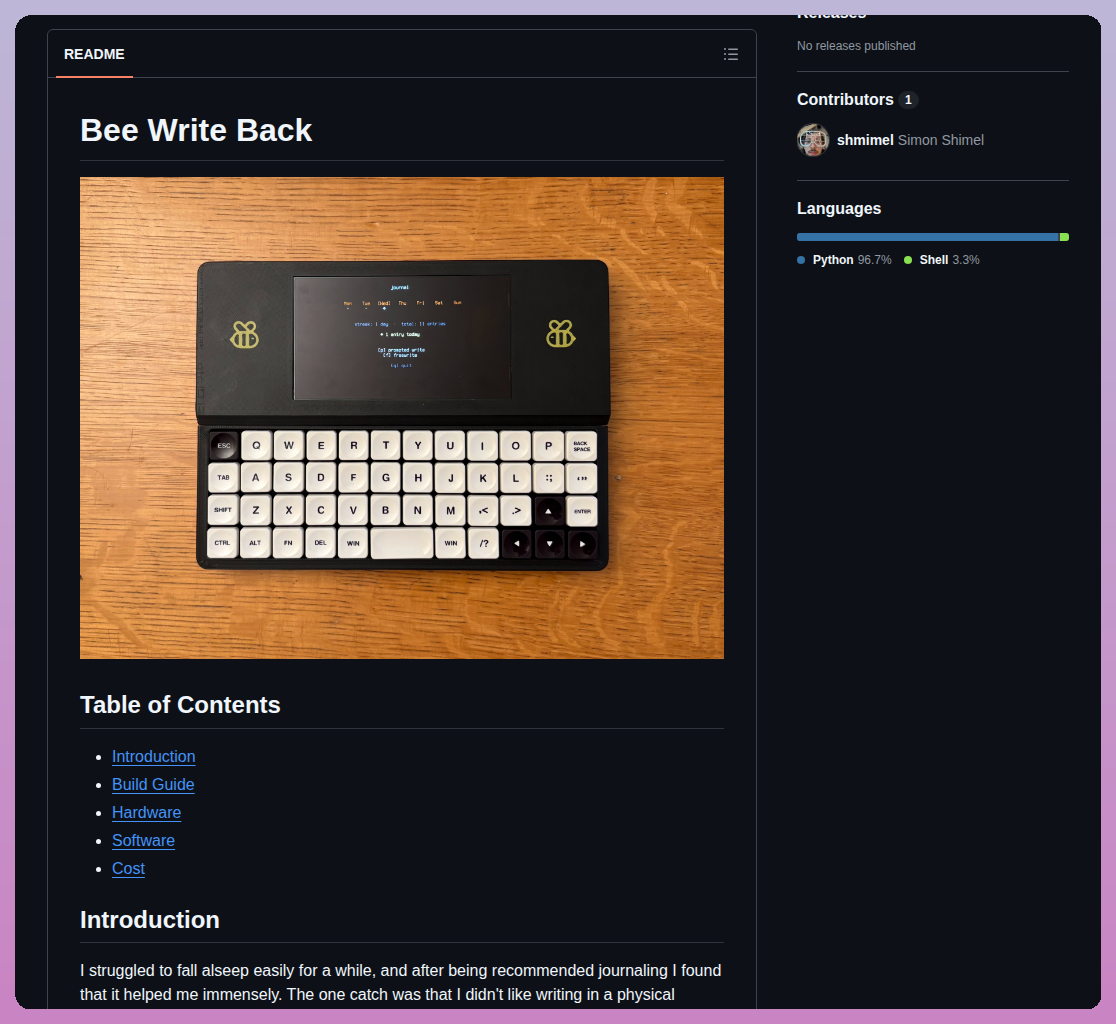The height and width of the screenshot is (1024, 1116).
Task: Open shmimel profile link
Action: click(x=865, y=140)
